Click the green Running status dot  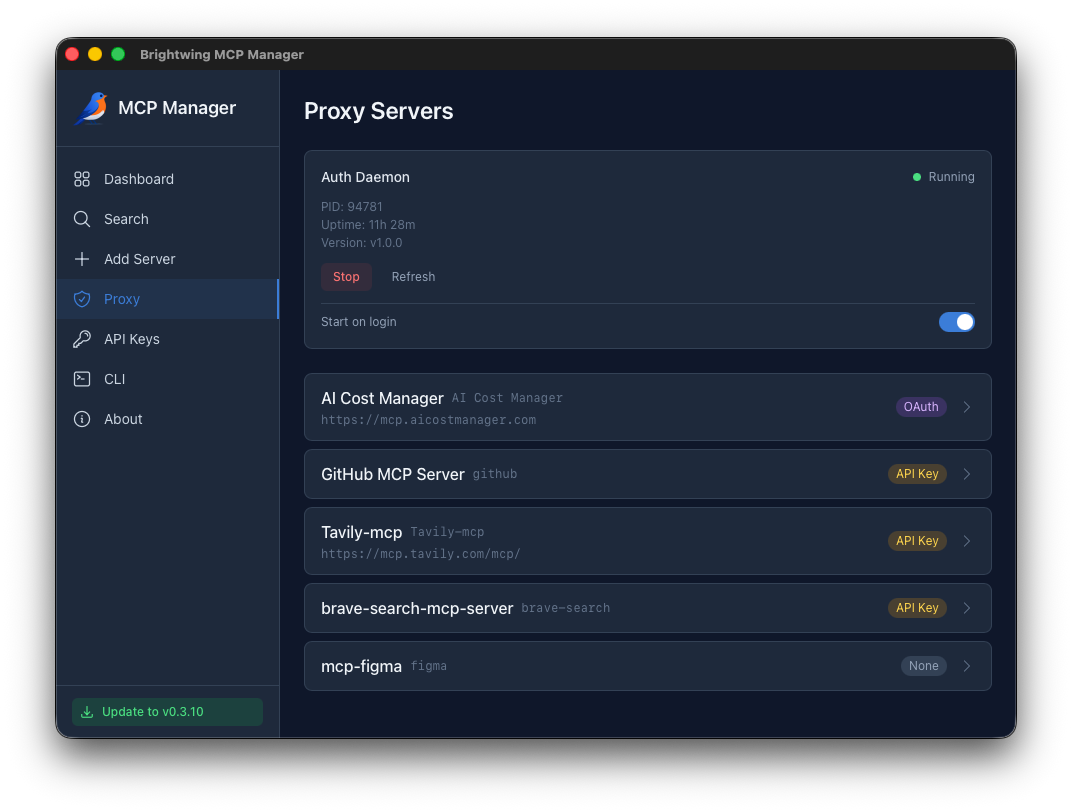tap(916, 176)
